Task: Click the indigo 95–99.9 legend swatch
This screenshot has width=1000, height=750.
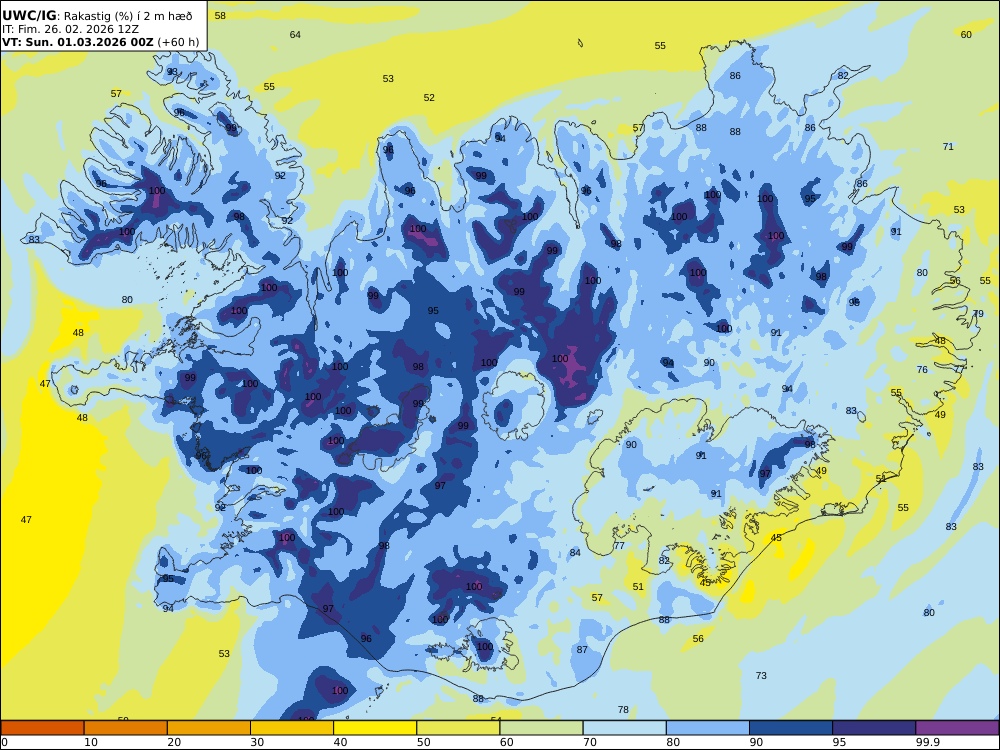Action: [874, 728]
